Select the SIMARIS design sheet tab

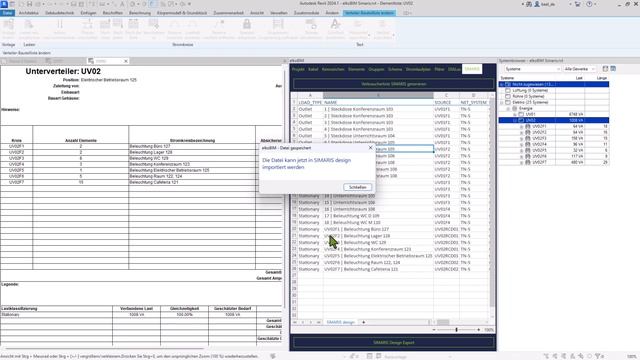(x=340, y=322)
